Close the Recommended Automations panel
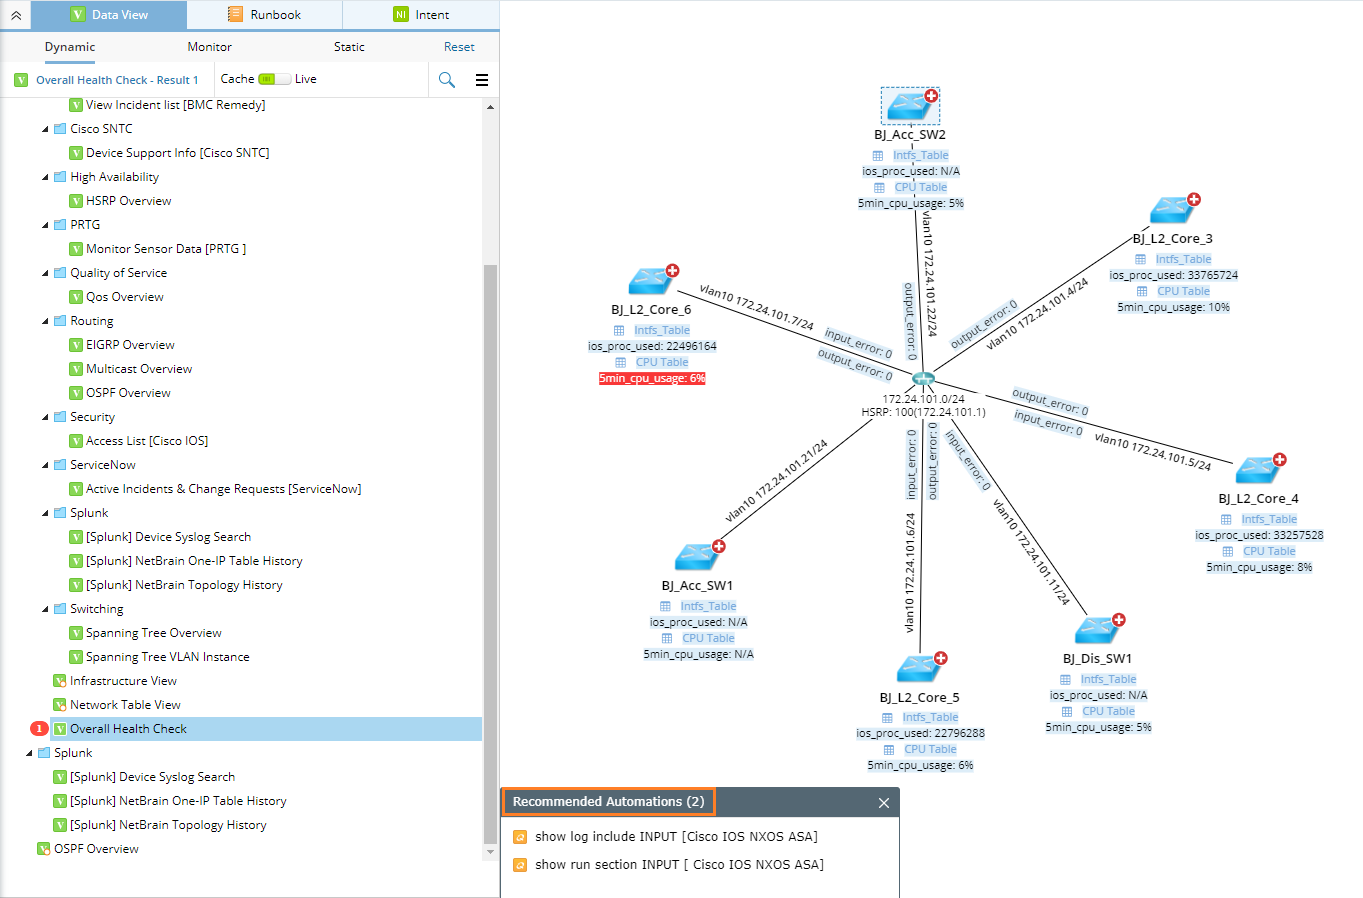This screenshot has width=1363, height=898. [884, 803]
